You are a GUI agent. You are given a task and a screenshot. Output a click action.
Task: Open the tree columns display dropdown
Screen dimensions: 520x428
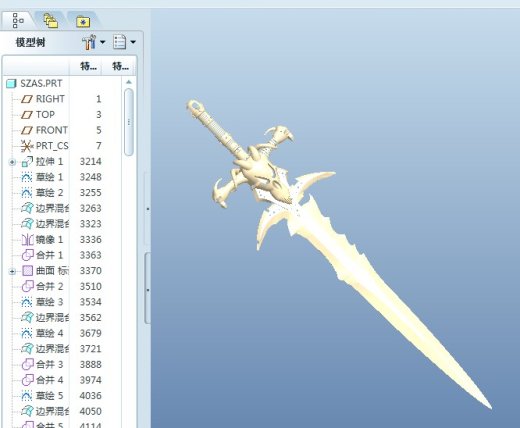124,42
